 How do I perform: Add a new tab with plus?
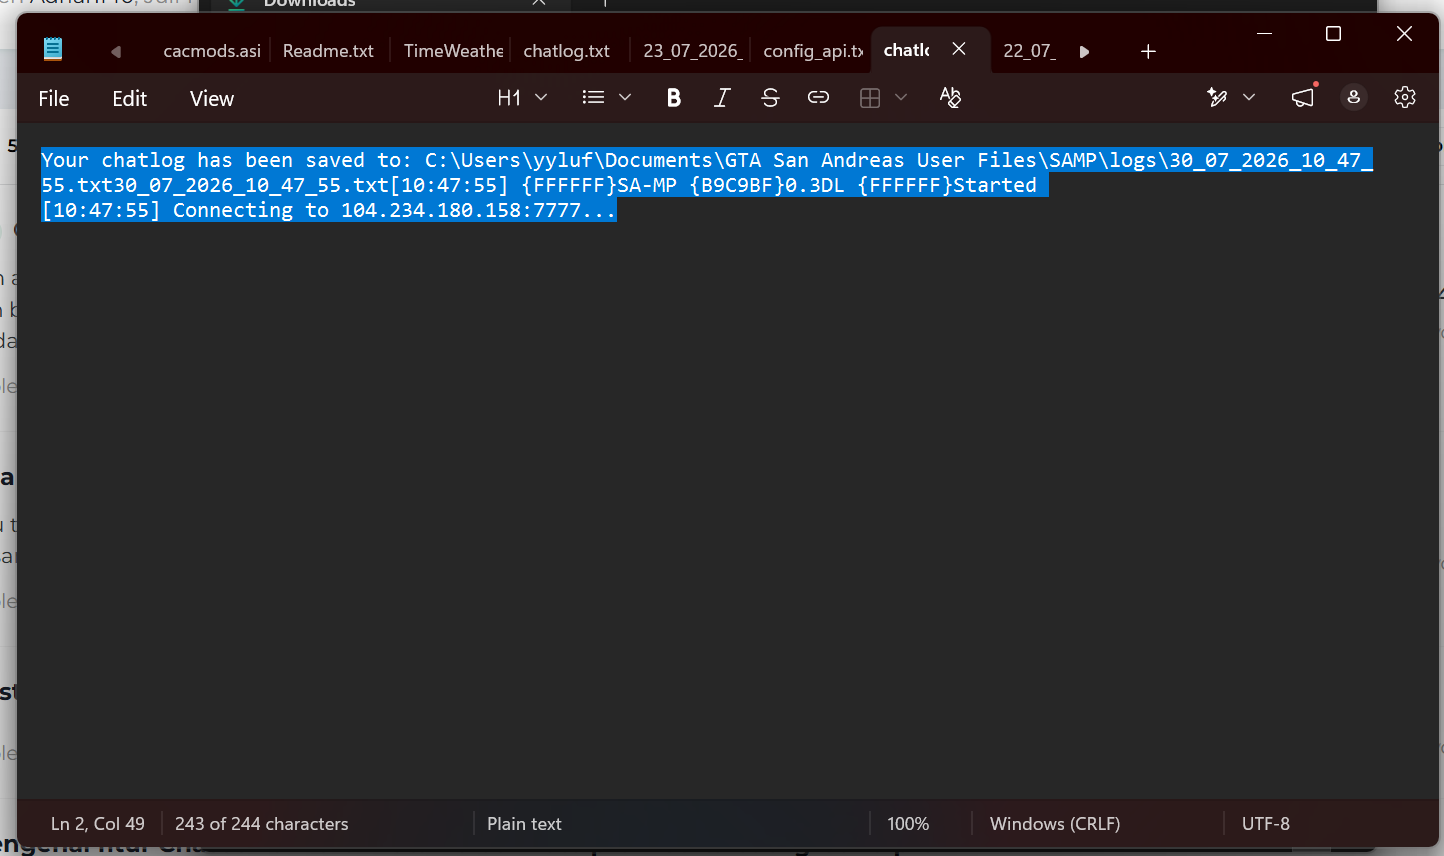coord(1148,51)
